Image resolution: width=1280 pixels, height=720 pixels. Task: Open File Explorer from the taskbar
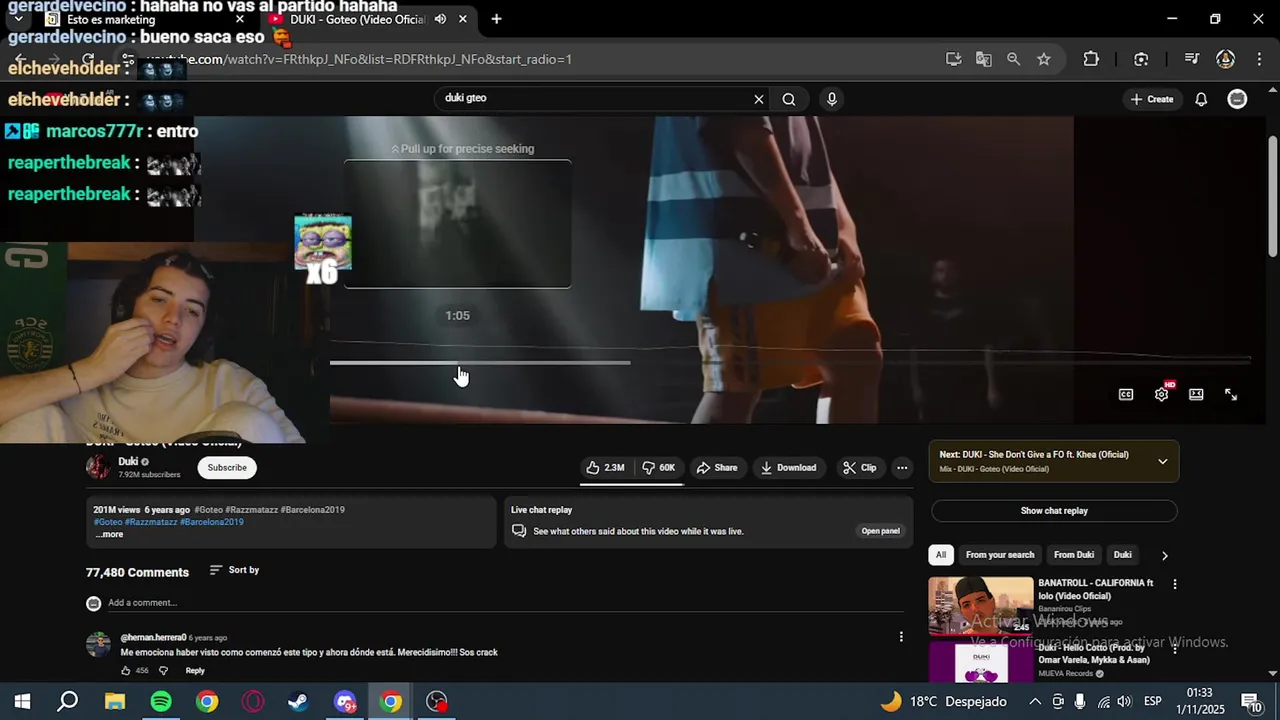(x=115, y=702)
